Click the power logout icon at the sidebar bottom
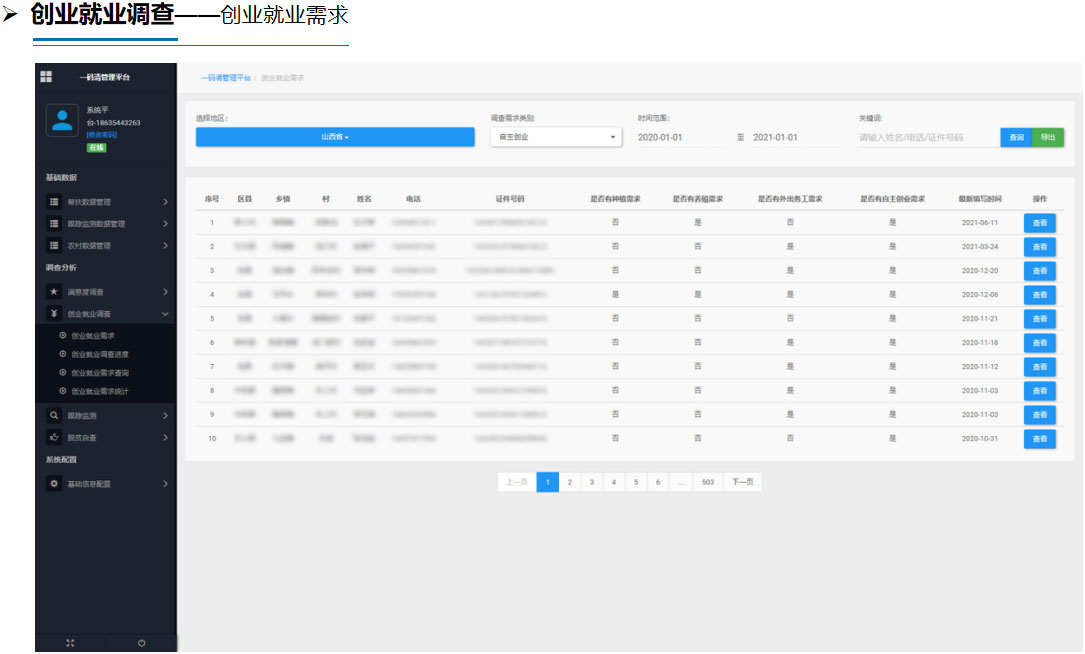 [x=141, y=643]
